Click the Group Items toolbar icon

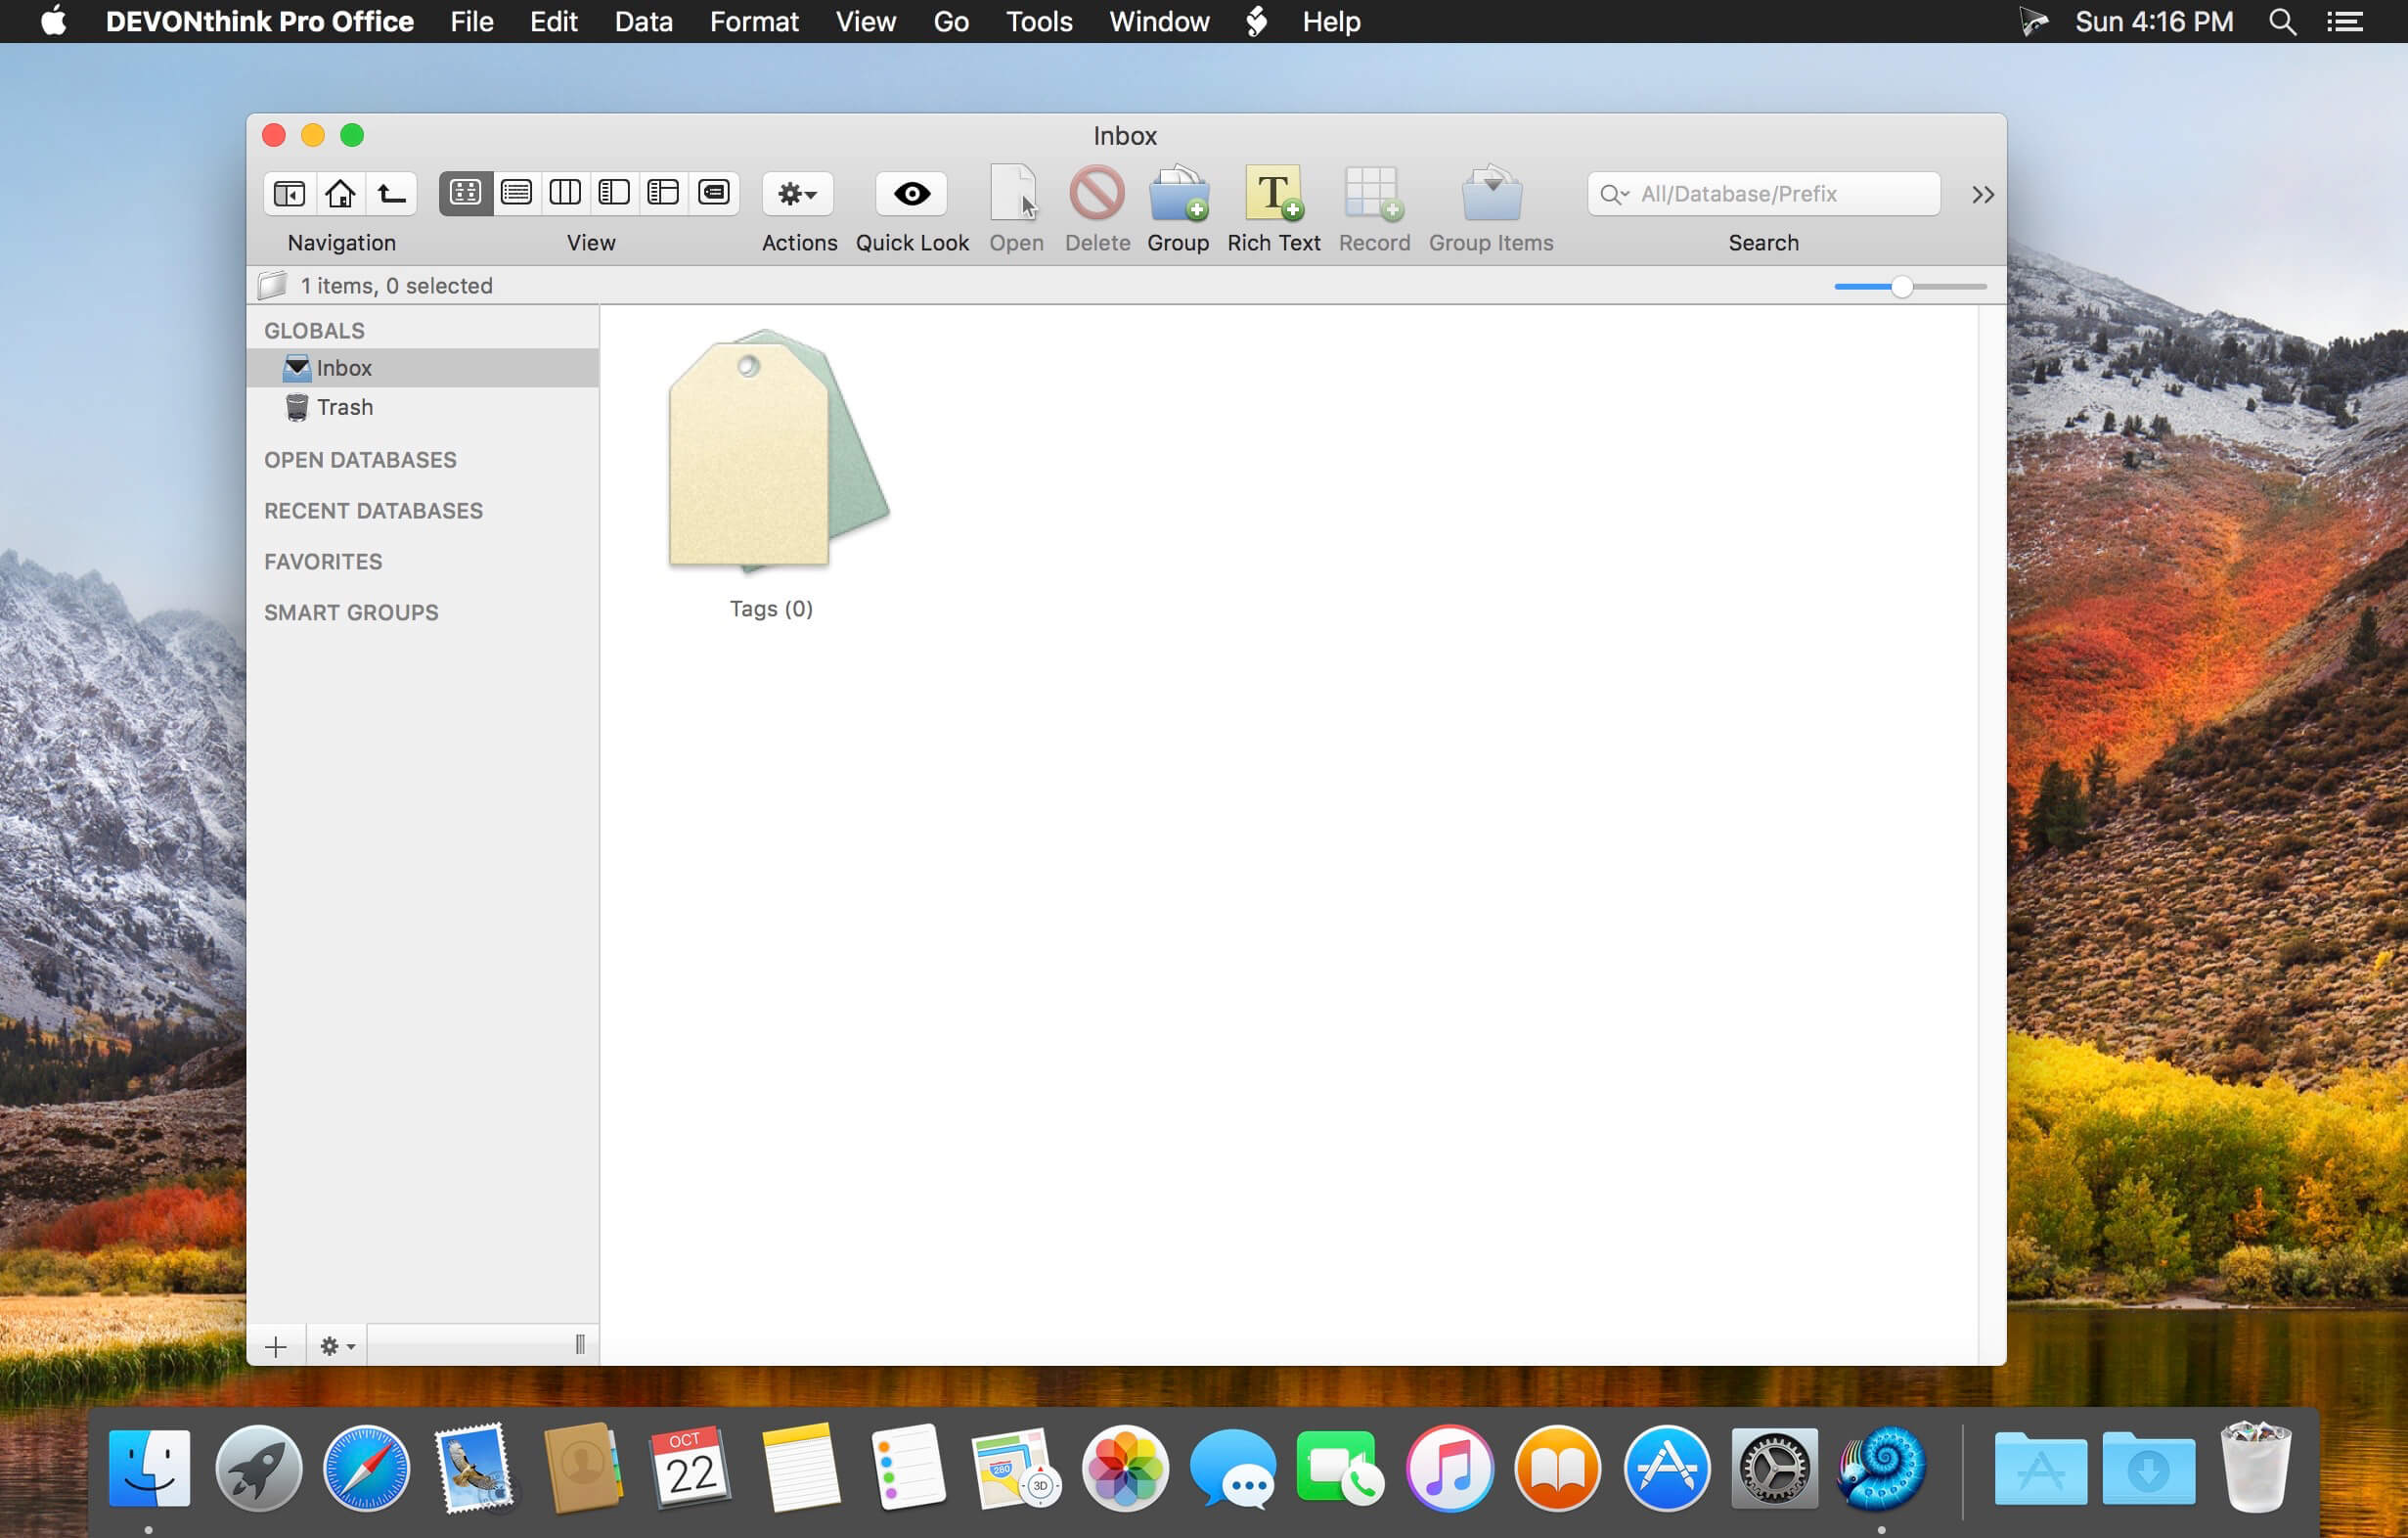click(x=1490, y=193)
